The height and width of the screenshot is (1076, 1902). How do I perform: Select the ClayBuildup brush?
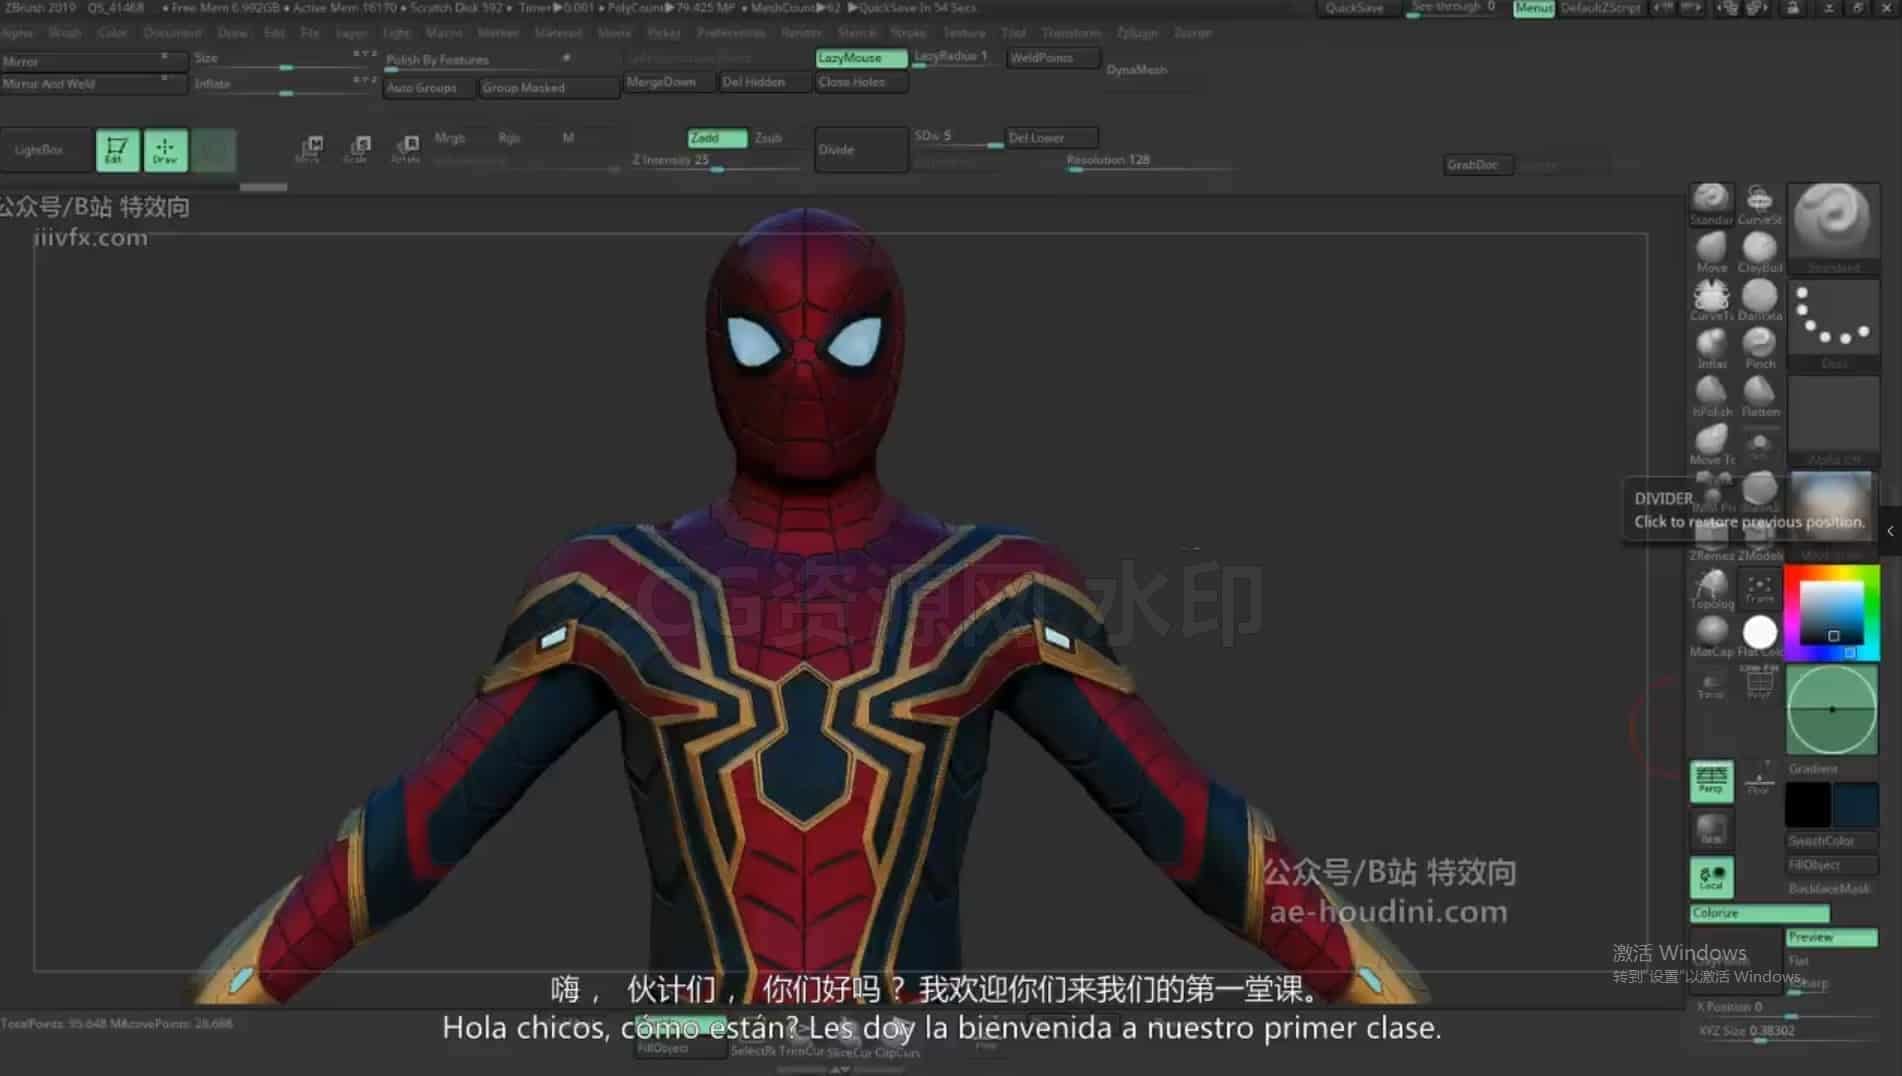click(x=1759, y=251)
